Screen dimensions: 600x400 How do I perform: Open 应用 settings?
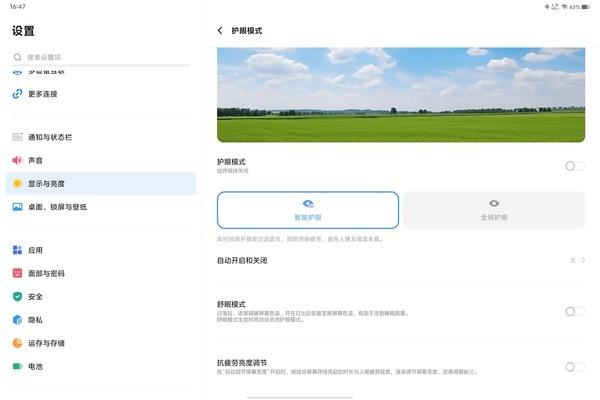point(101,250)
